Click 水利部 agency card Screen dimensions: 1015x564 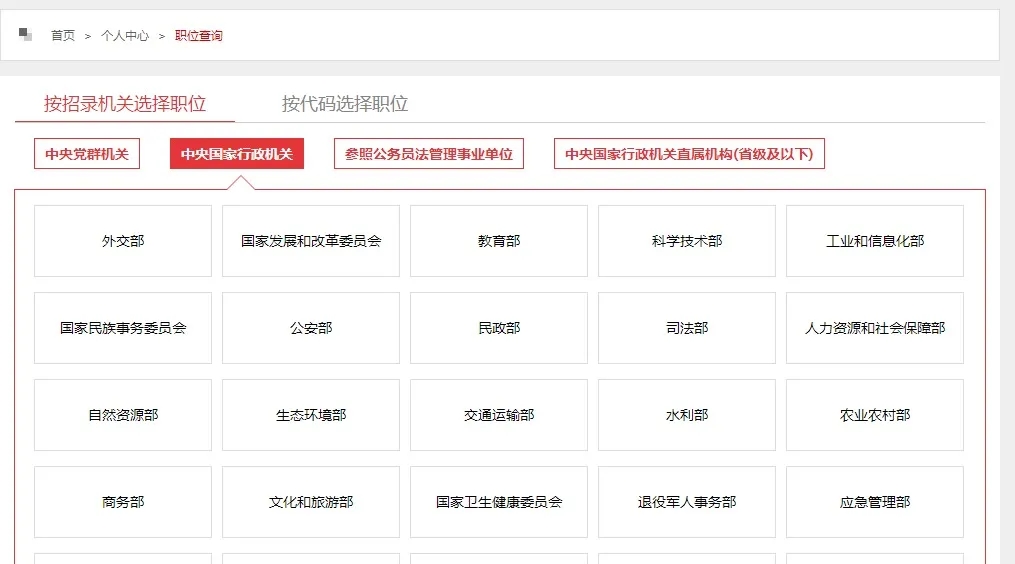687,415
